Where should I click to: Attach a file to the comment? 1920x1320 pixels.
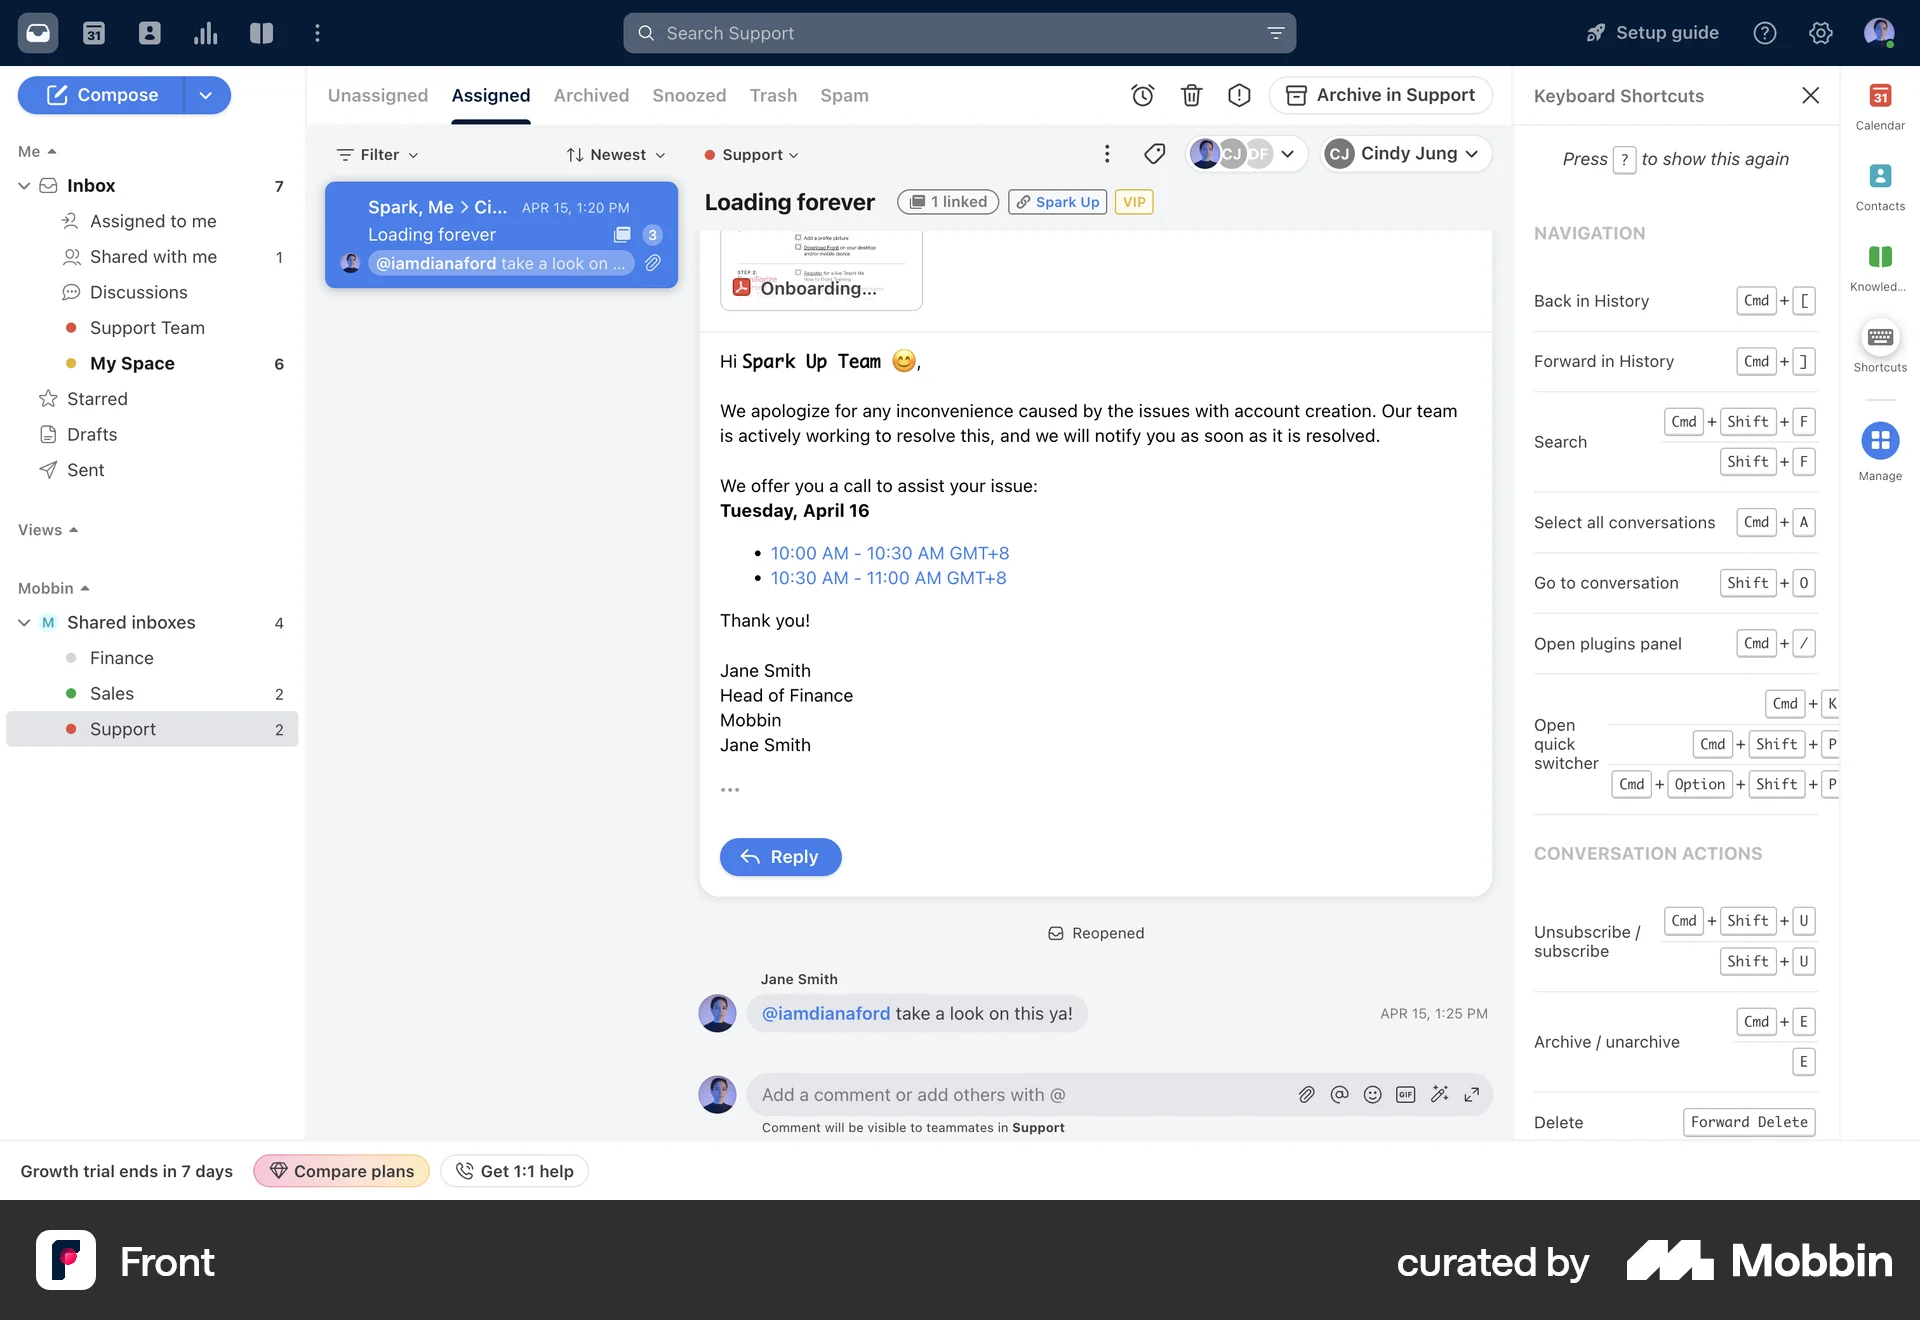pyautogui.click(x=1306, y=1094)
